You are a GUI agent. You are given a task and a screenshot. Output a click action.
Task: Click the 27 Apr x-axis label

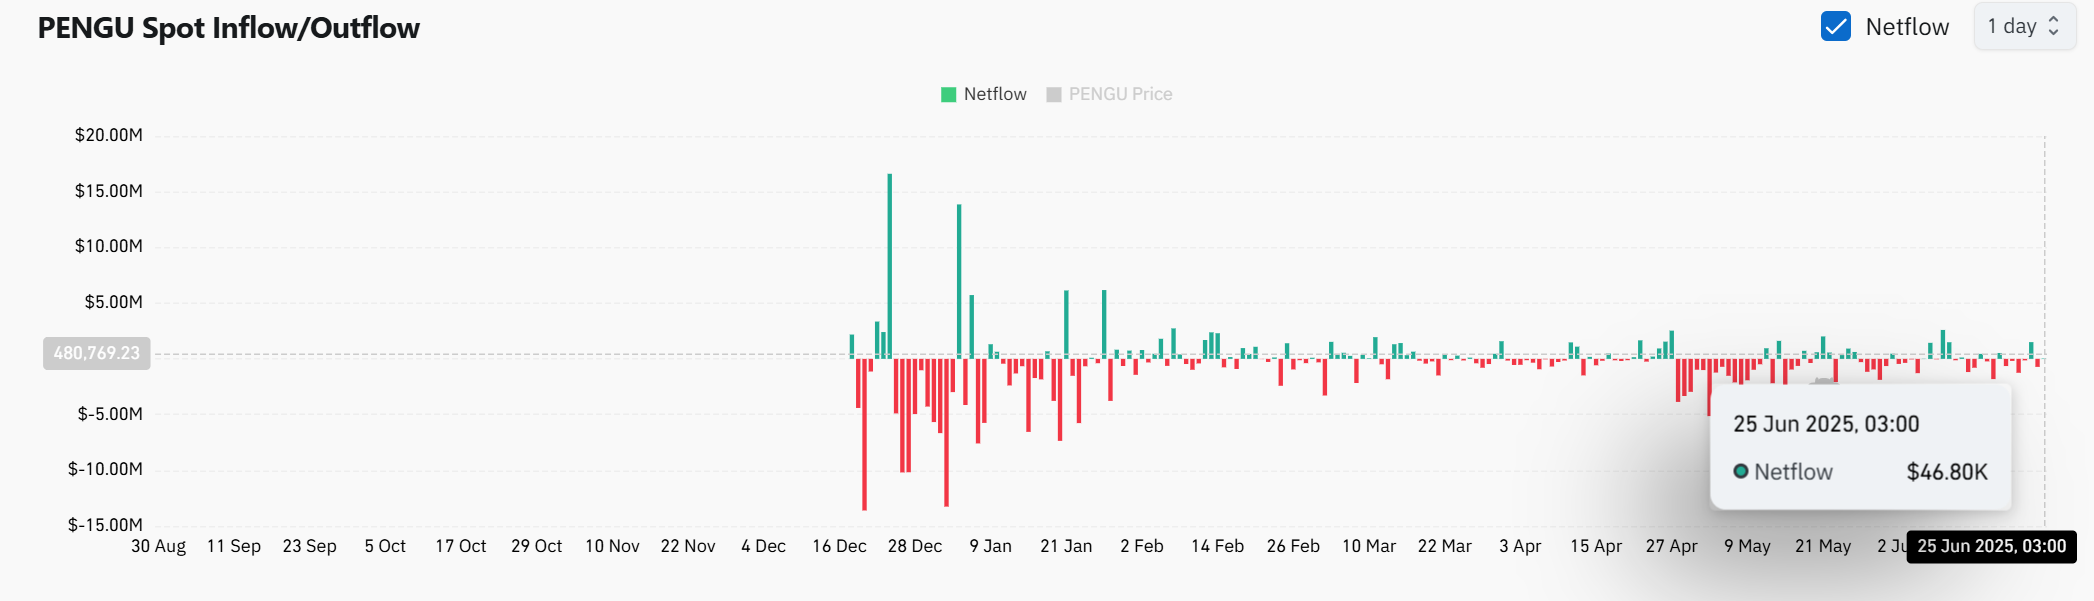pos(1671,547)
